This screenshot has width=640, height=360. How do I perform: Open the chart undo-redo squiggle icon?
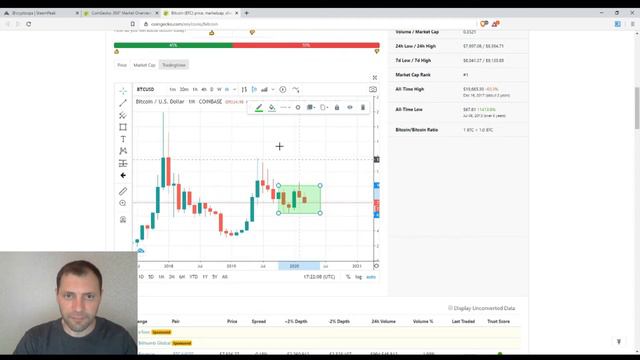pyautogui.click(x=296, y=89)
